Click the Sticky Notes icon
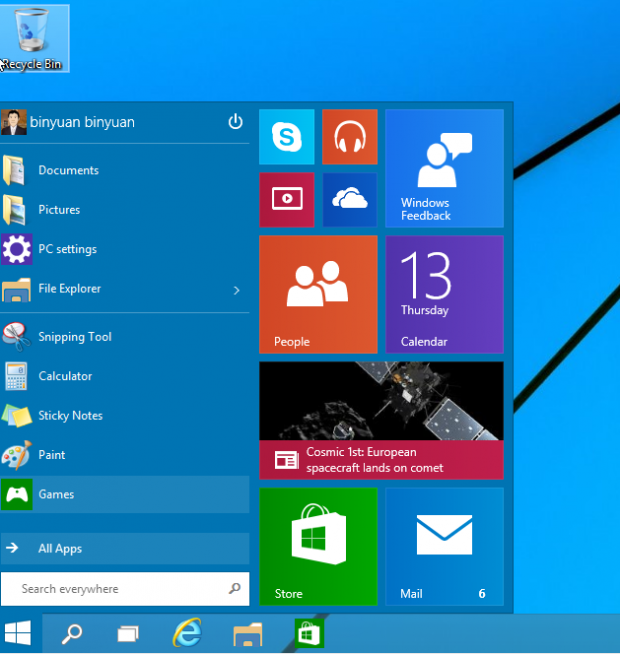620x654 pixels. [x=17, y=416]
